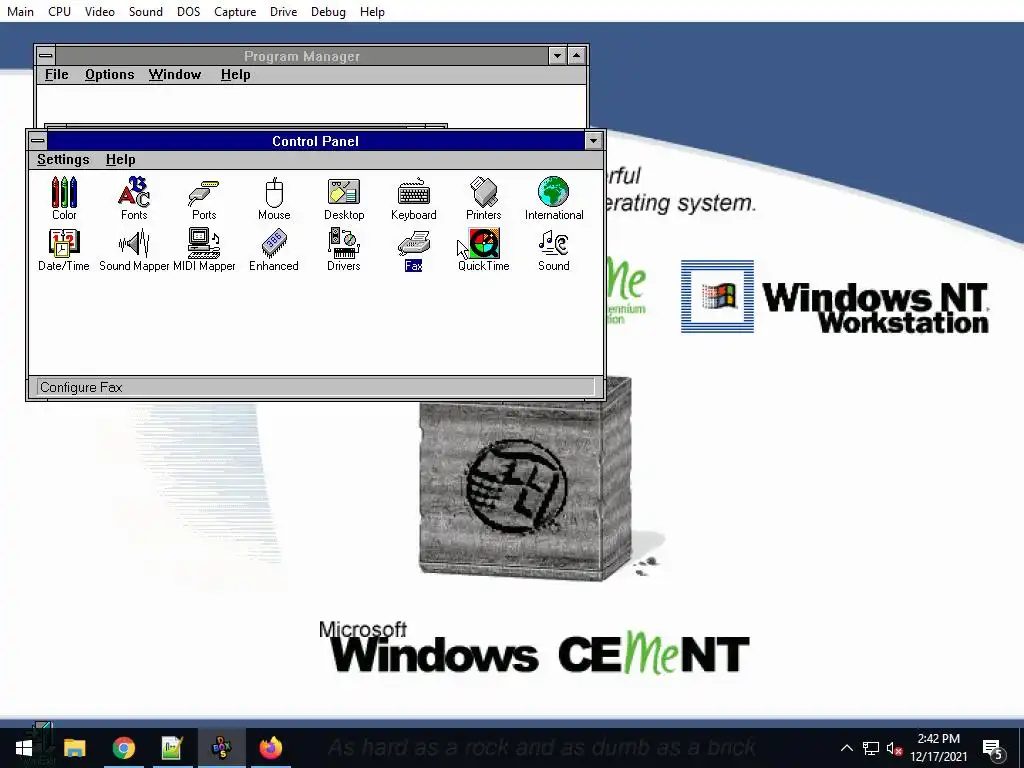1024x768 pixels.
Task: Open Control Panel system menu box
Action: coord(38,141)
